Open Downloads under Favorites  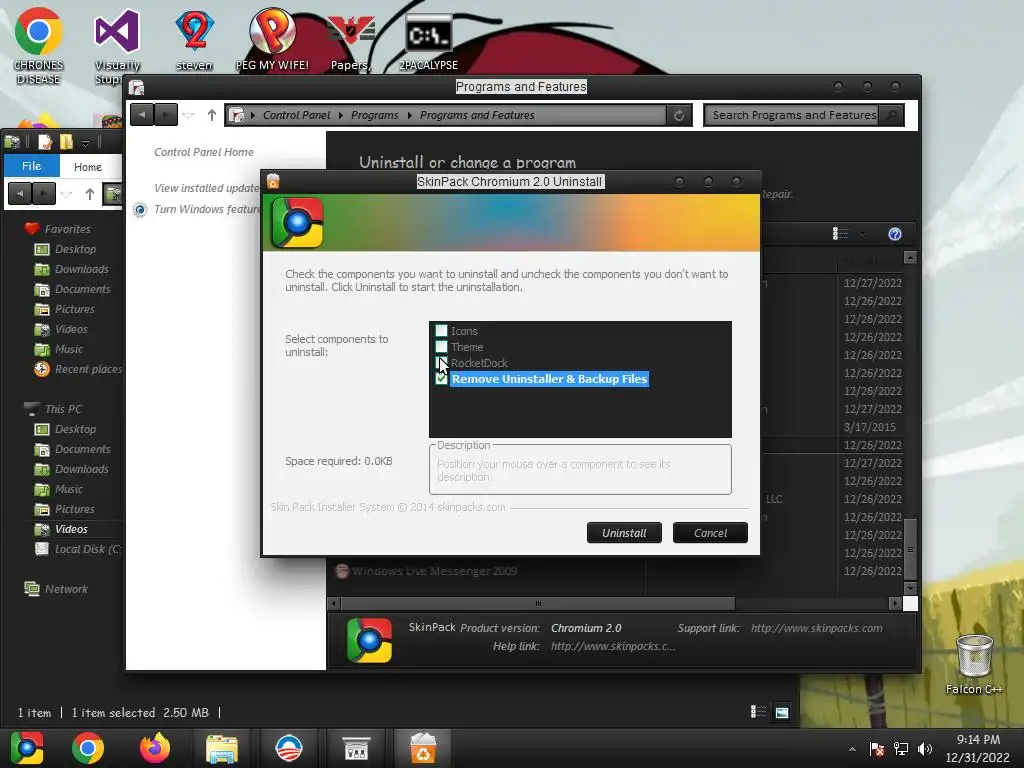(x=82, y=269)
